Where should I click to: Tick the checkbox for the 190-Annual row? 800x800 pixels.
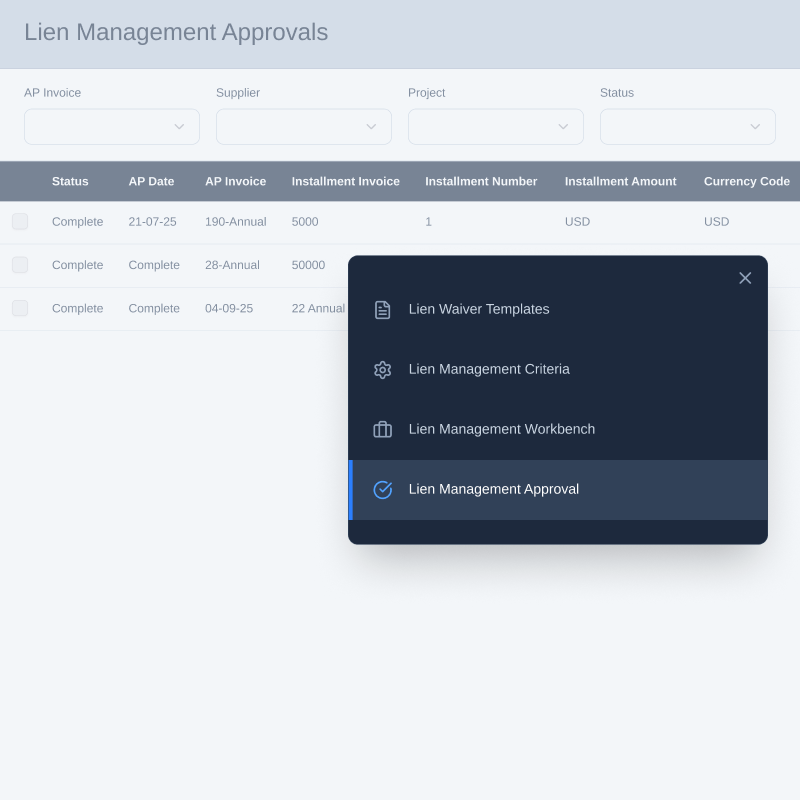point(20,222)
